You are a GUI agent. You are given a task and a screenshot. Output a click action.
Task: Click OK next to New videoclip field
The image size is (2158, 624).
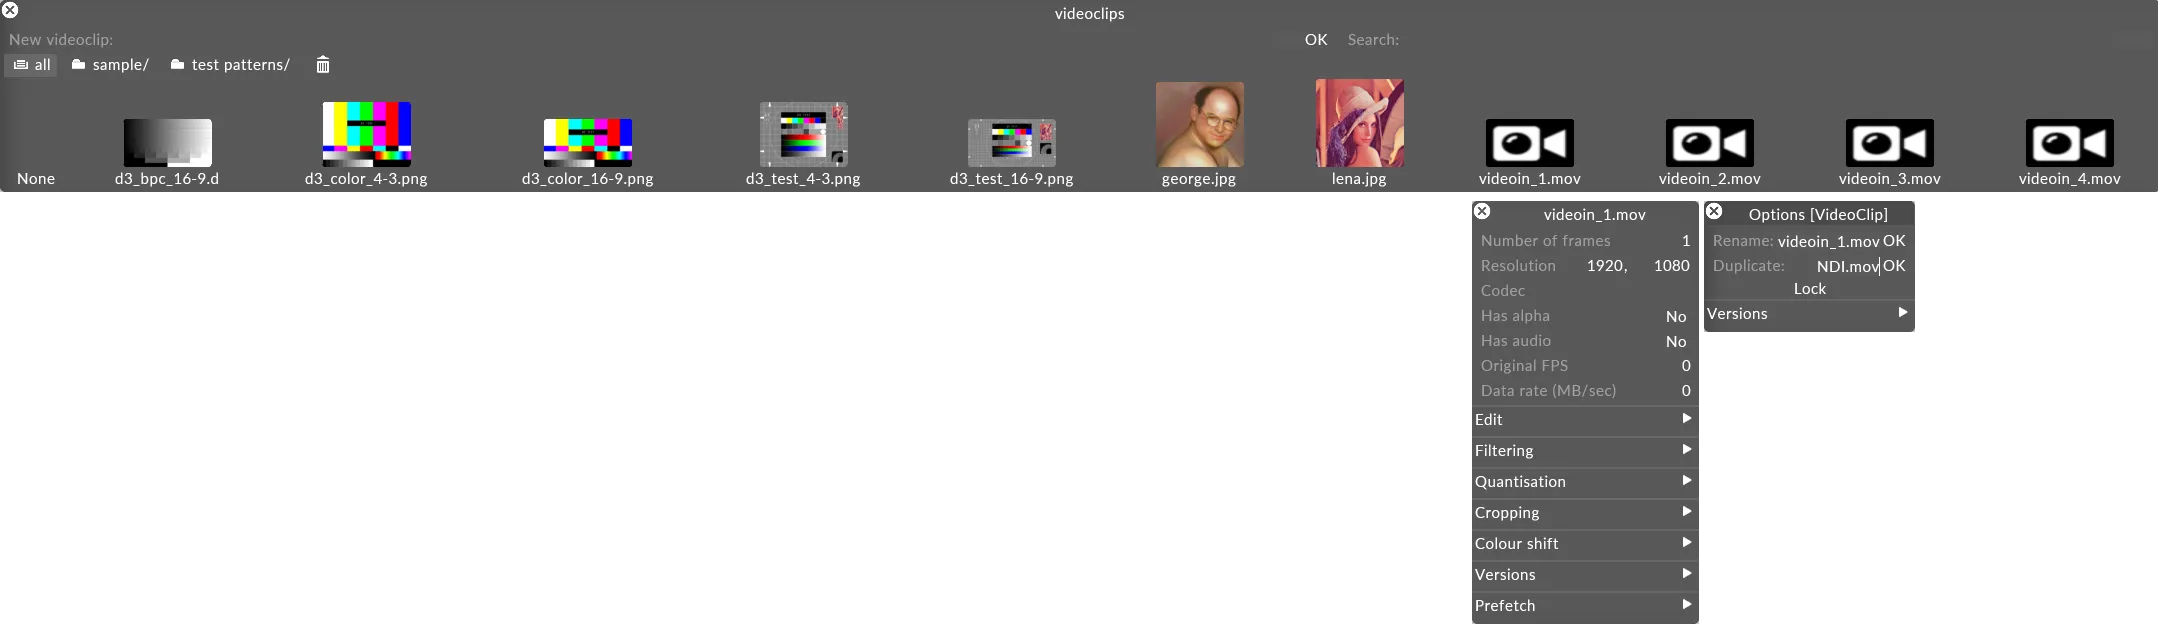1316,40
